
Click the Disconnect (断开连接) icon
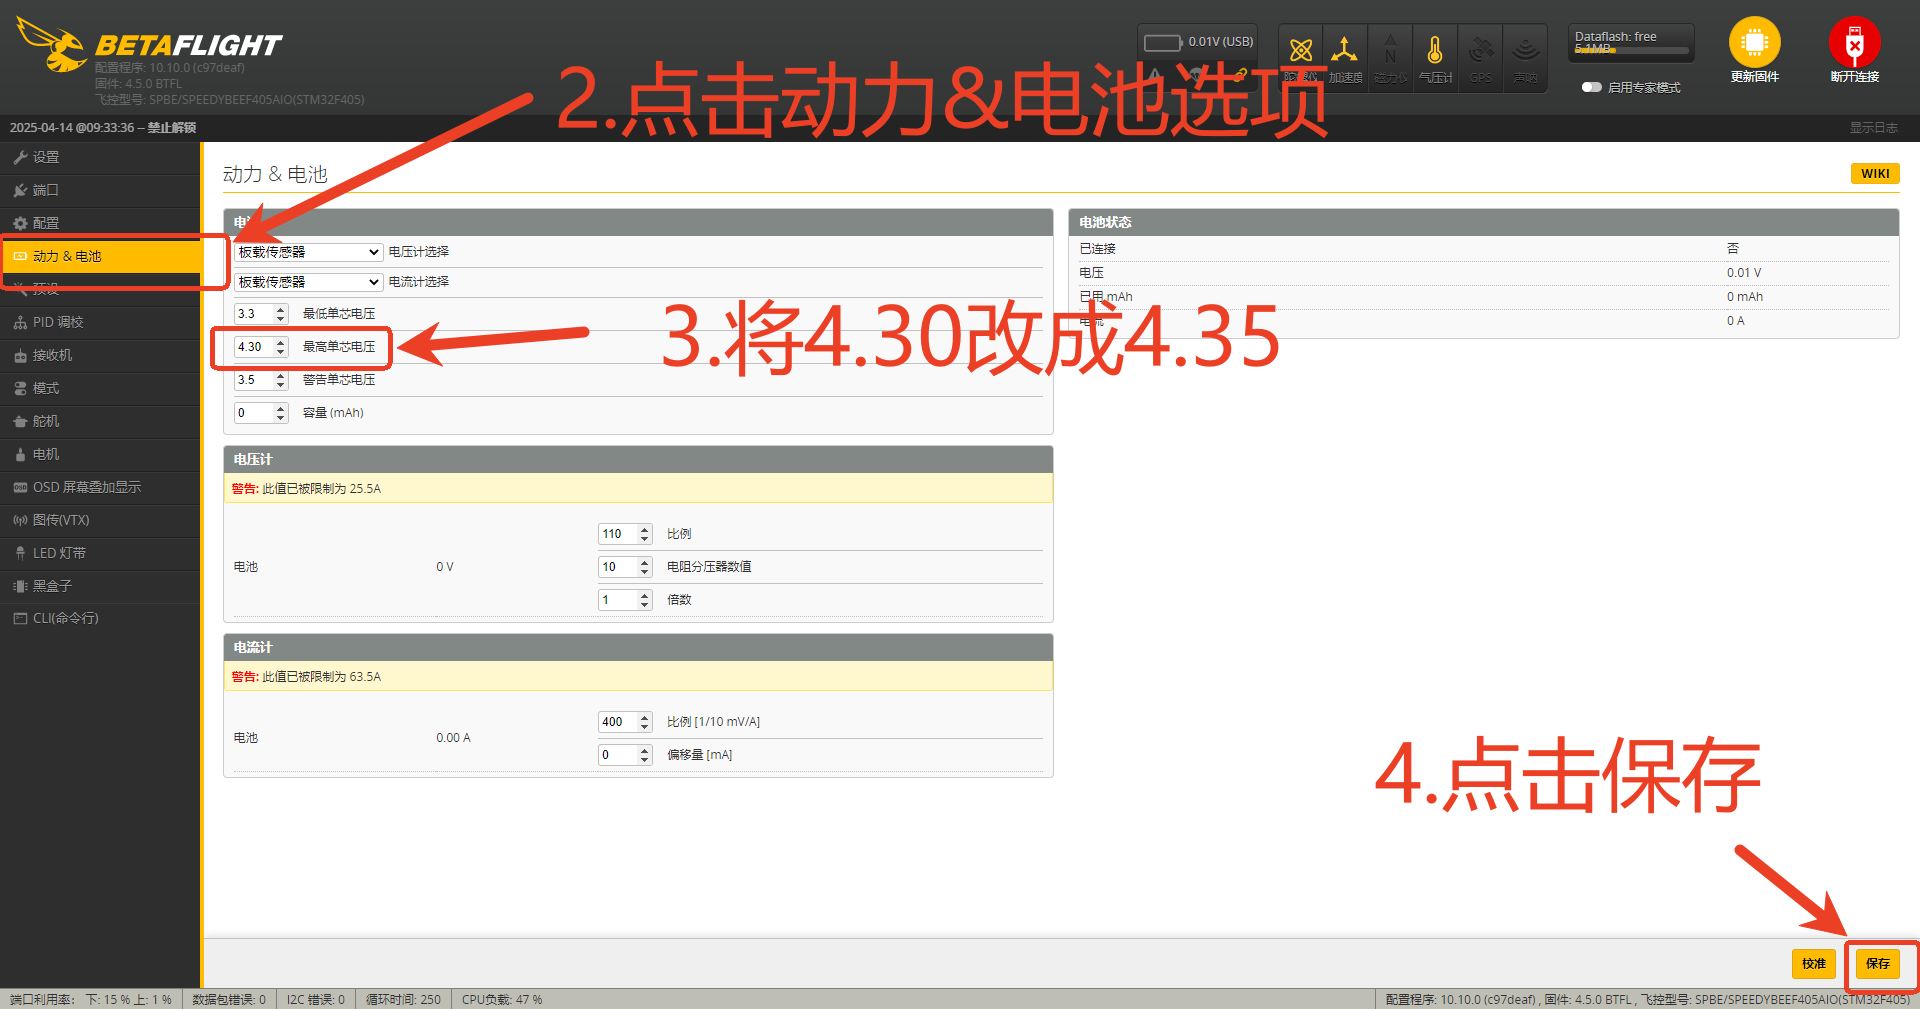[x=1854, y=45]
